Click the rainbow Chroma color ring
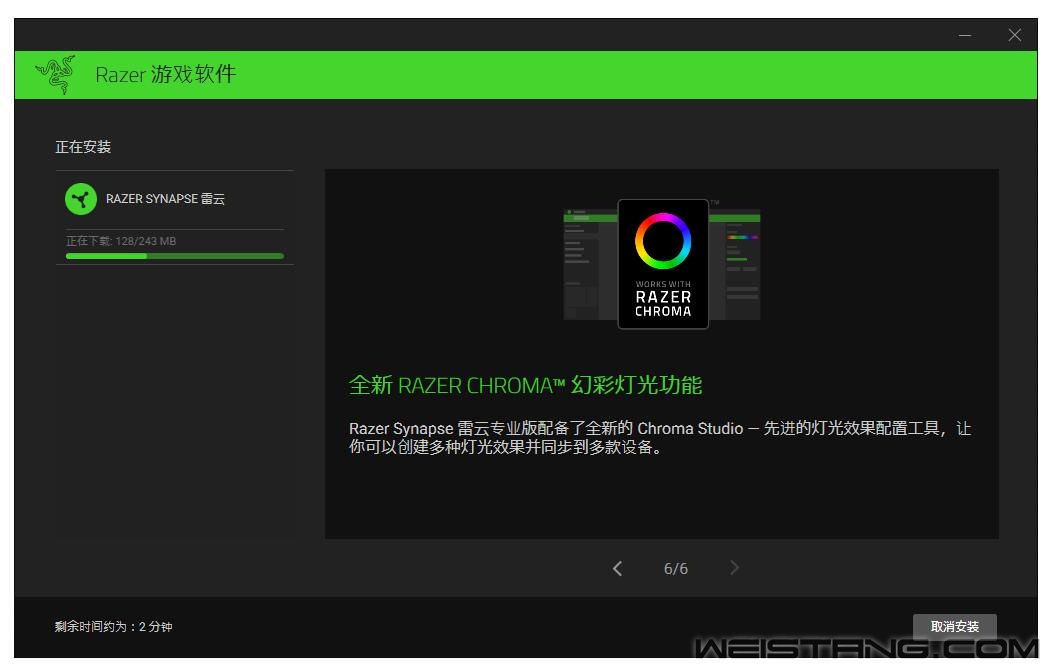 pyautogui.click(x=662, y=241)
